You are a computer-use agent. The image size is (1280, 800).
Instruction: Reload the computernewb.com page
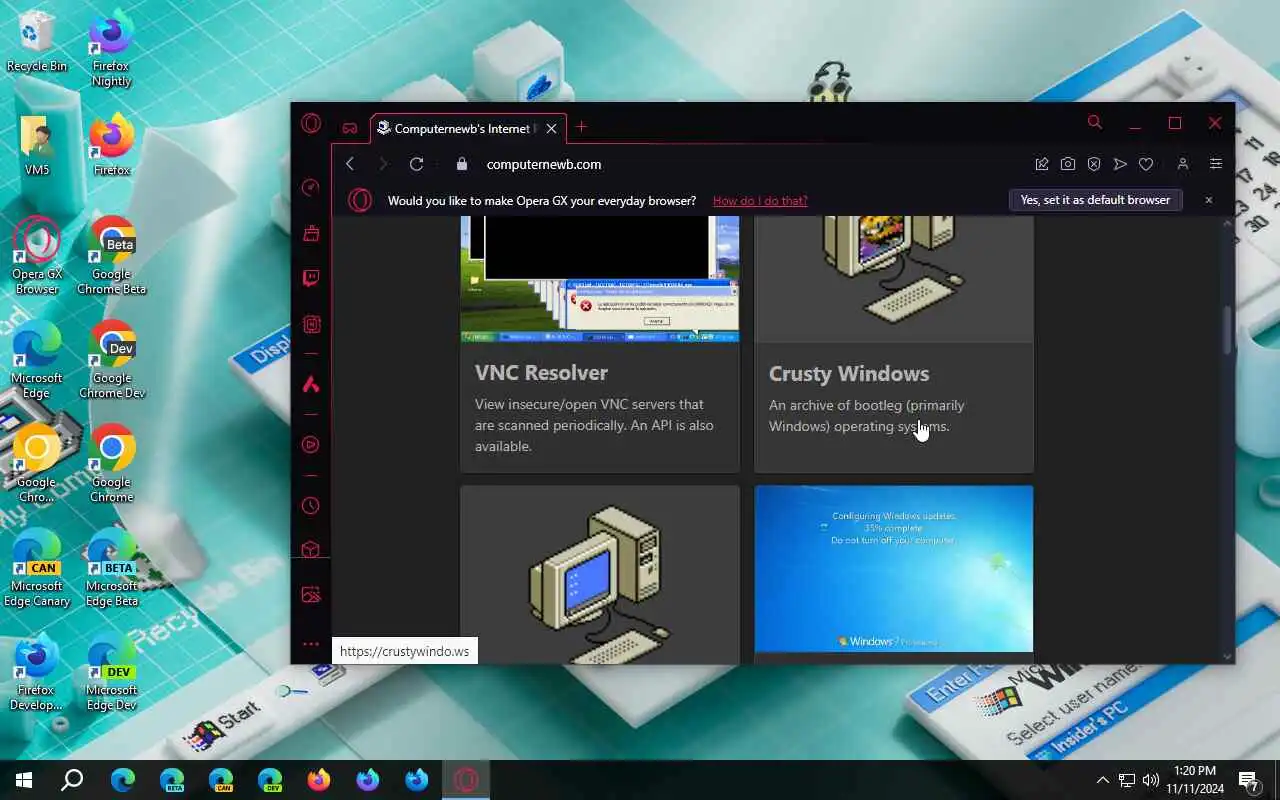(x=416, y=164)
